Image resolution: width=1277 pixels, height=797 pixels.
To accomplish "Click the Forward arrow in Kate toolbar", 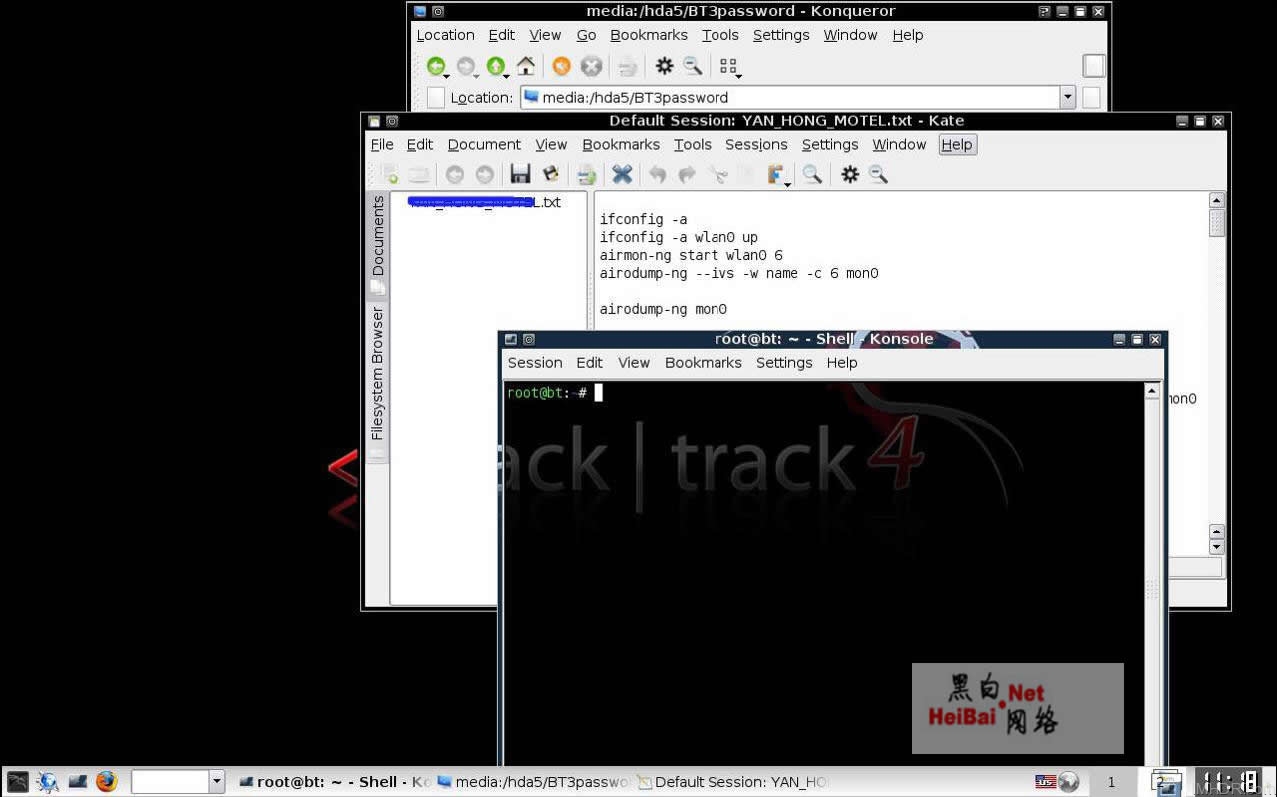I will 485,174.
